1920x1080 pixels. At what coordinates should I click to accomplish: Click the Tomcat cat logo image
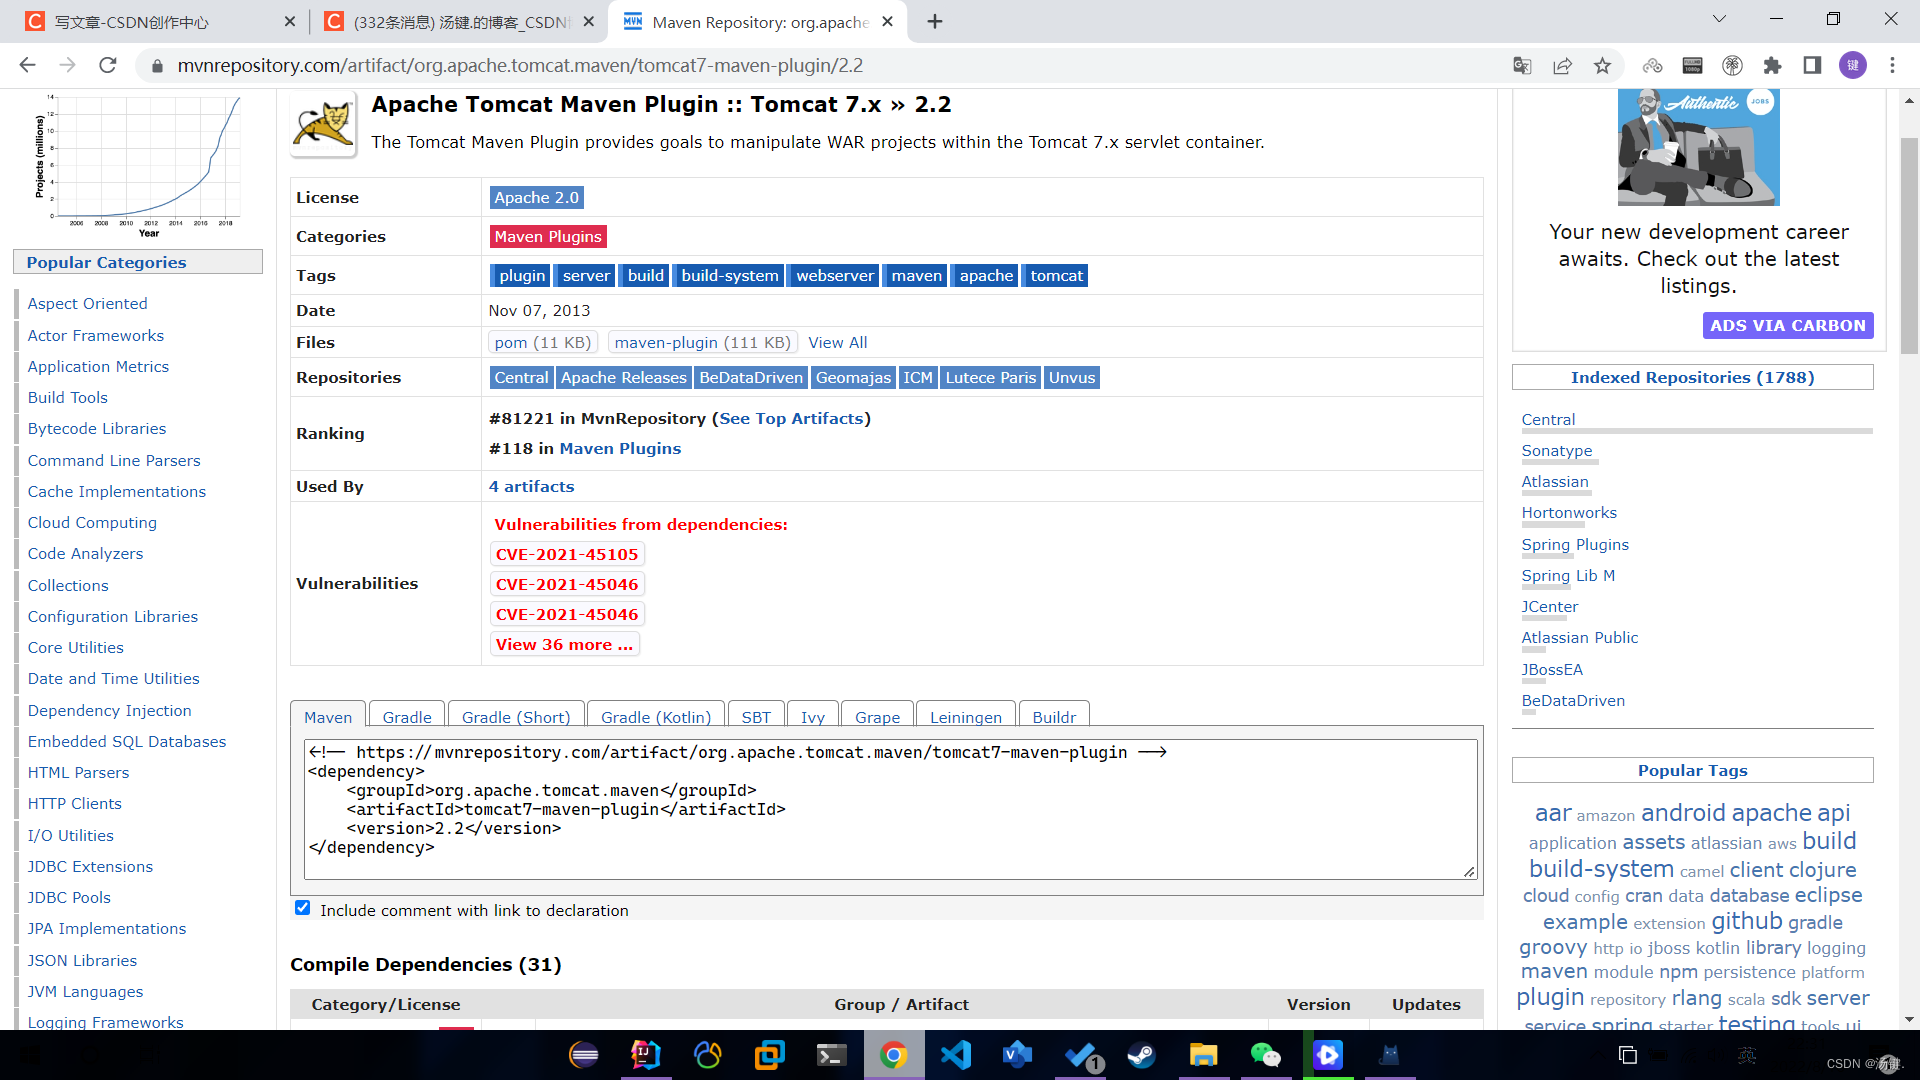pos(323,125)
